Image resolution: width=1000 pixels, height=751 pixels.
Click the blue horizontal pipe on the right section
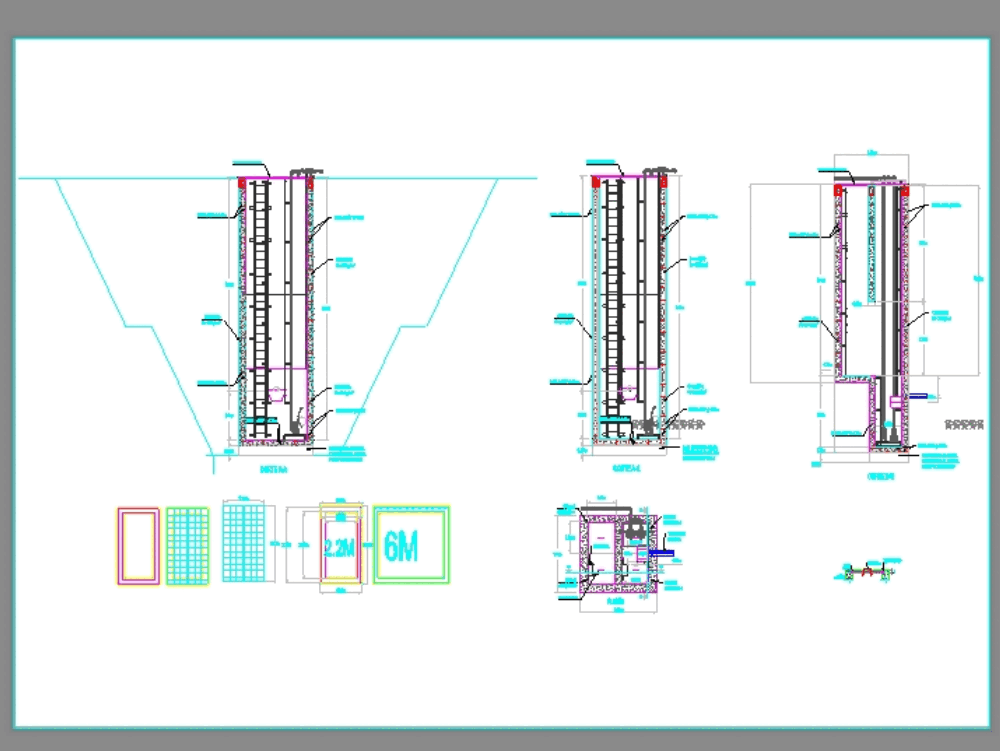pos(920,395)
